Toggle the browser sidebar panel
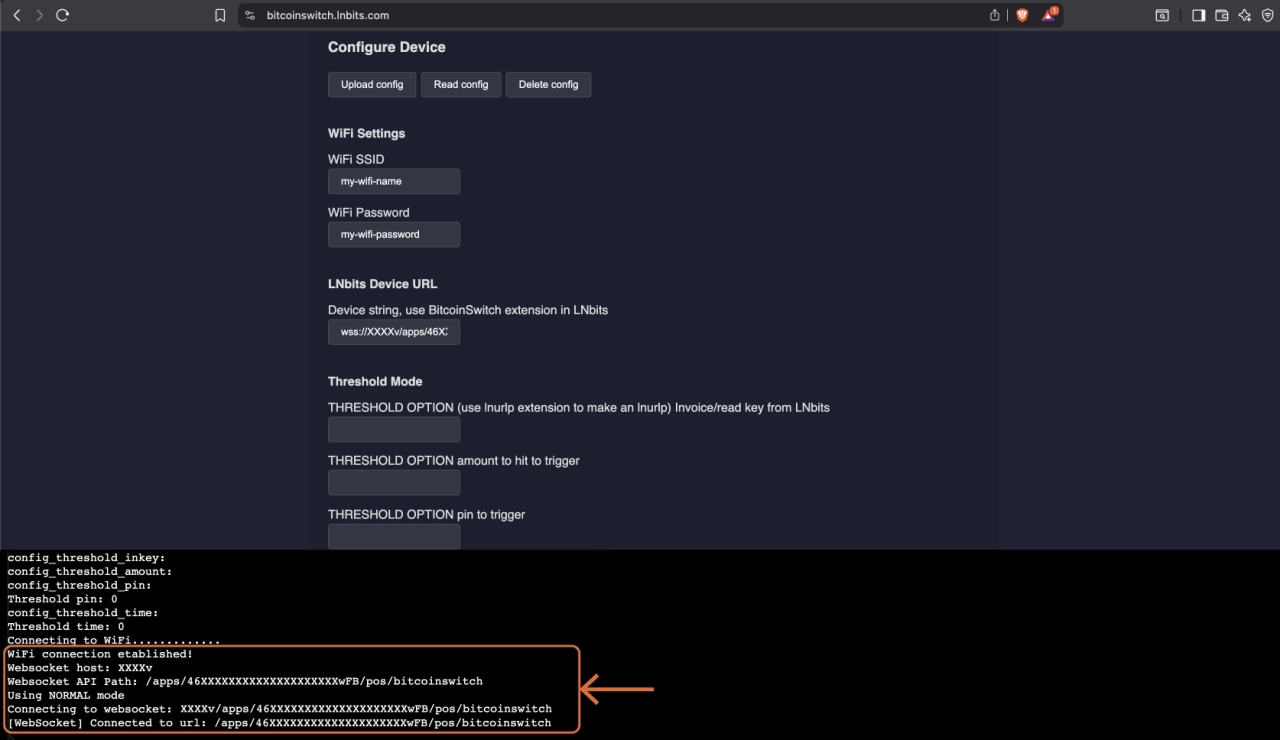 (x=1198, y=15)
